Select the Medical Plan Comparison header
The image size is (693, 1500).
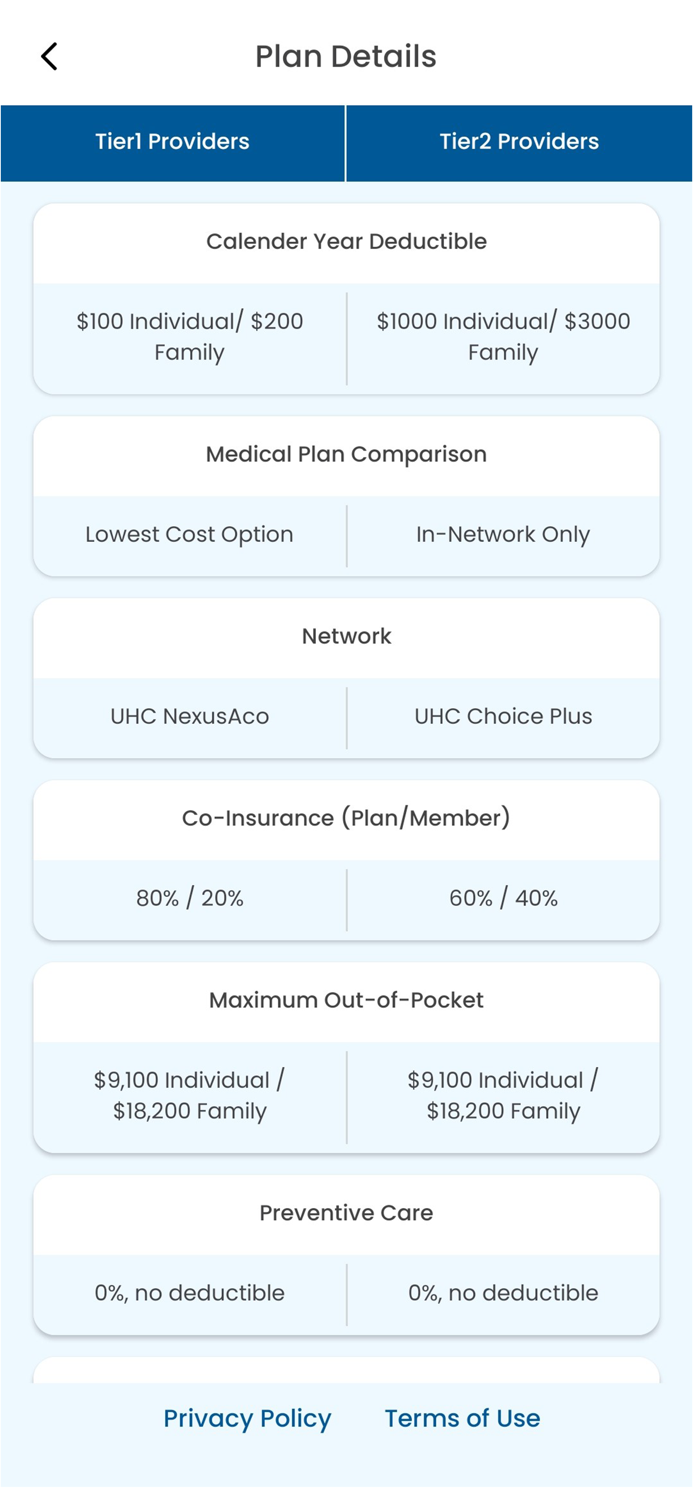point(346,454)
